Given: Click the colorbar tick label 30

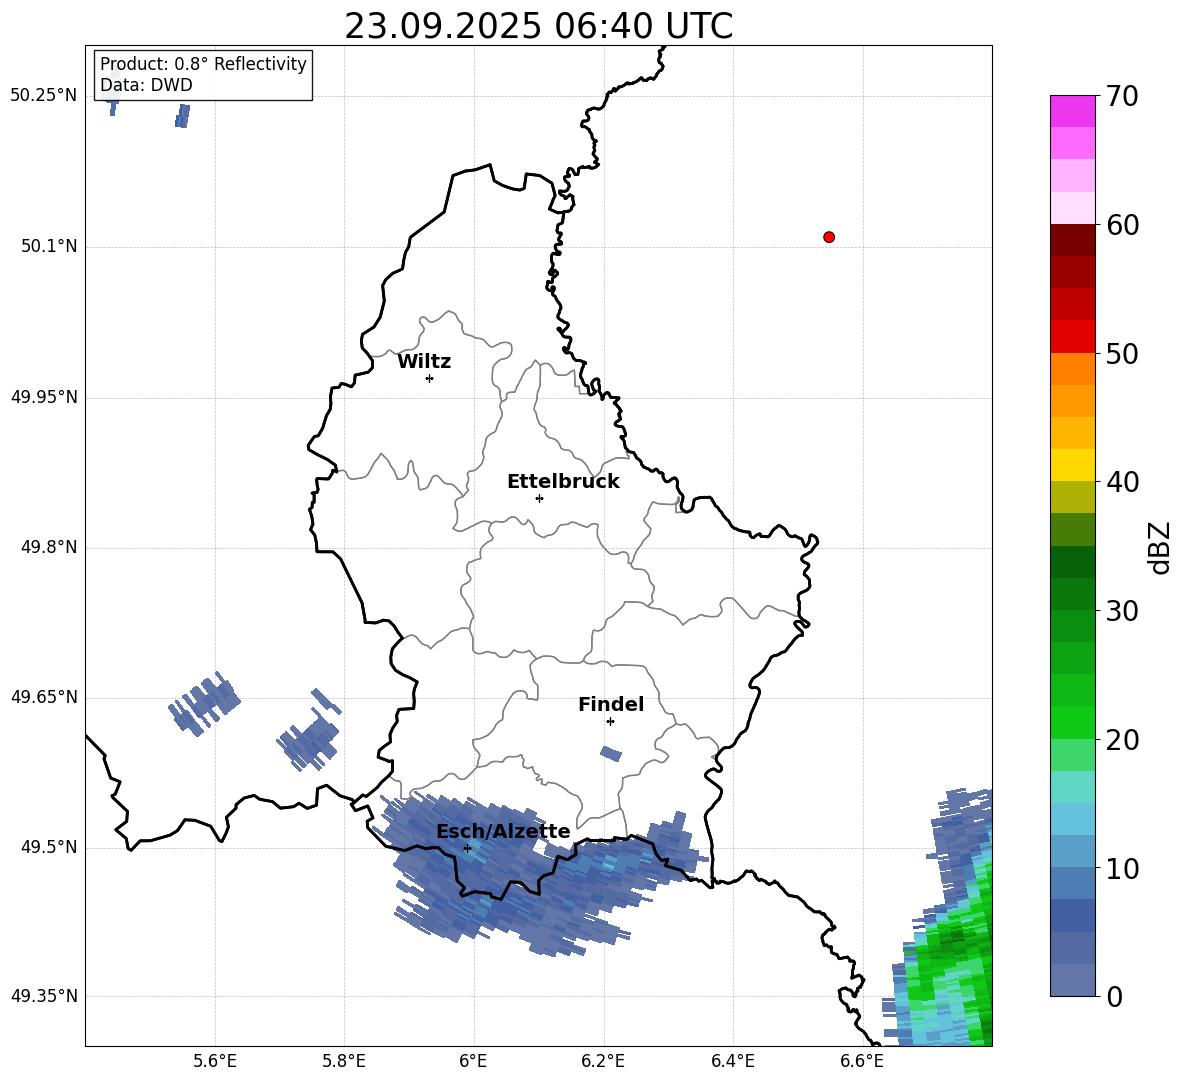Looking at the screenshot, I should pos(1122,611).
